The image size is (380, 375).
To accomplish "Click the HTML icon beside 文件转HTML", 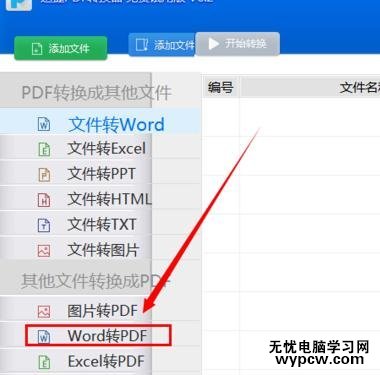I will pyautogui.click(x=44, y=200).
